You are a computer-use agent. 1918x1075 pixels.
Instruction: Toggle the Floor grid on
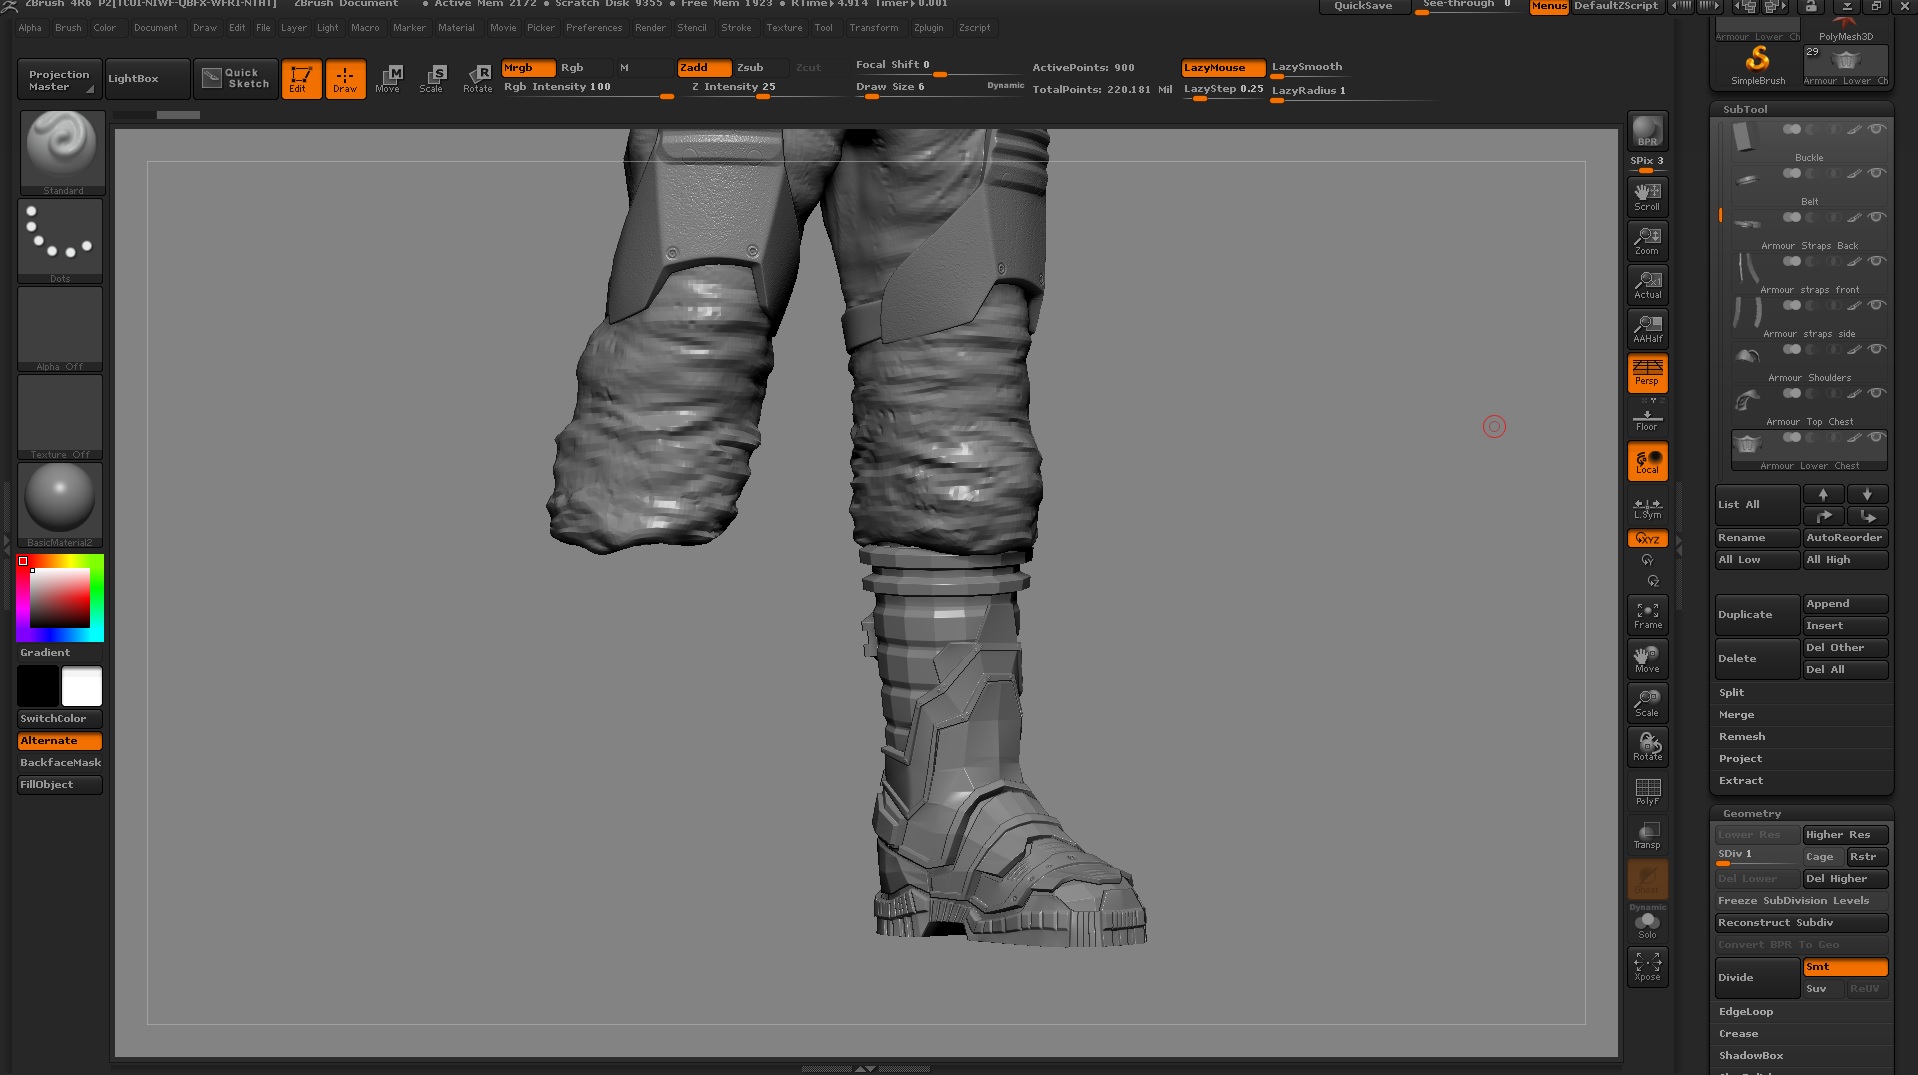pyautogui.click(x=1646, y=418)
